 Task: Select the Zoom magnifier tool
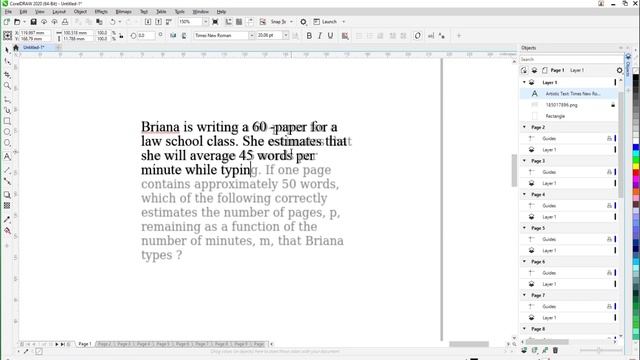7,86
